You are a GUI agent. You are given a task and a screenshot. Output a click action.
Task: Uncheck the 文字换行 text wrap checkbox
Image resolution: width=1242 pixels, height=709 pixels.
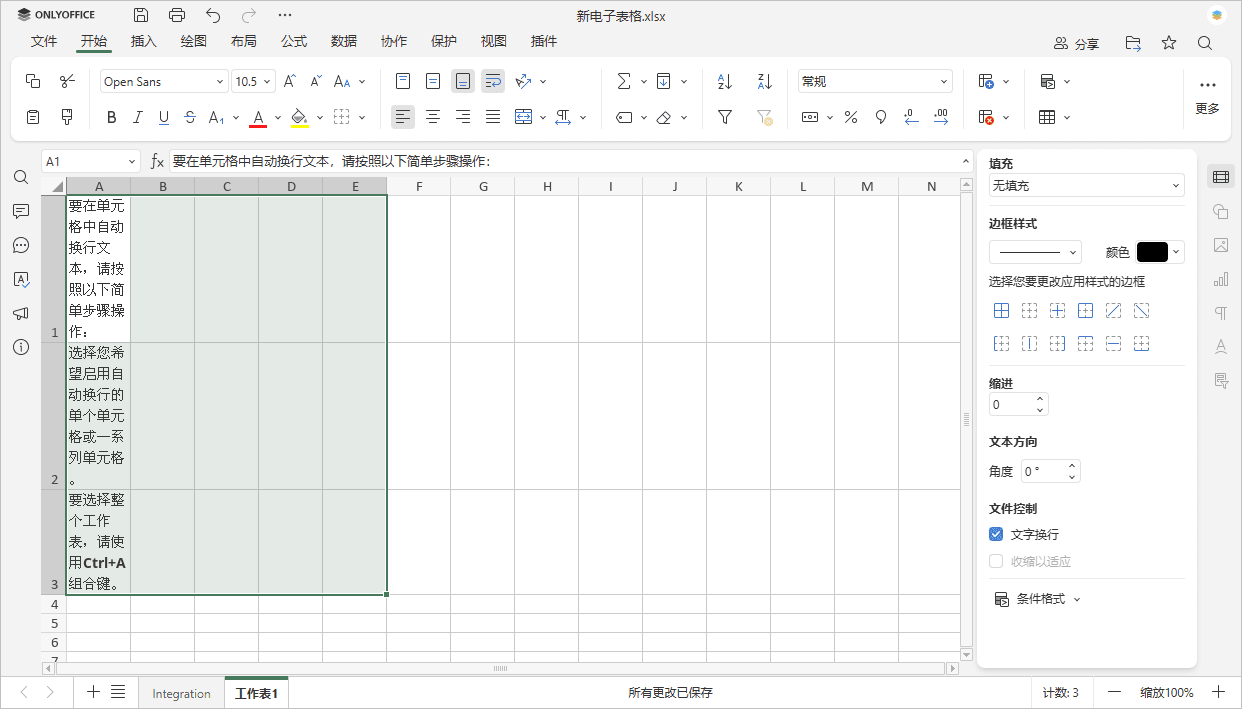tap(995, 533)
